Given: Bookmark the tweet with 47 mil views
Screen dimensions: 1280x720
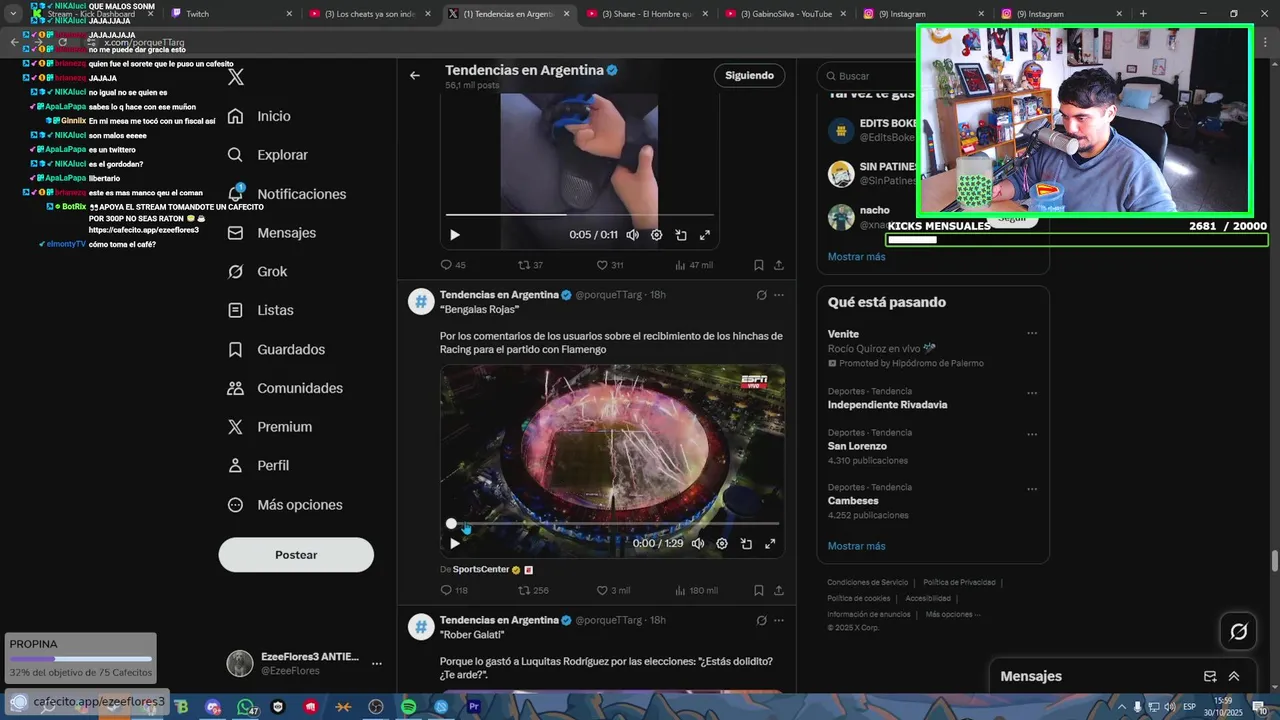Looking at the screenshot, I should 759,265.
